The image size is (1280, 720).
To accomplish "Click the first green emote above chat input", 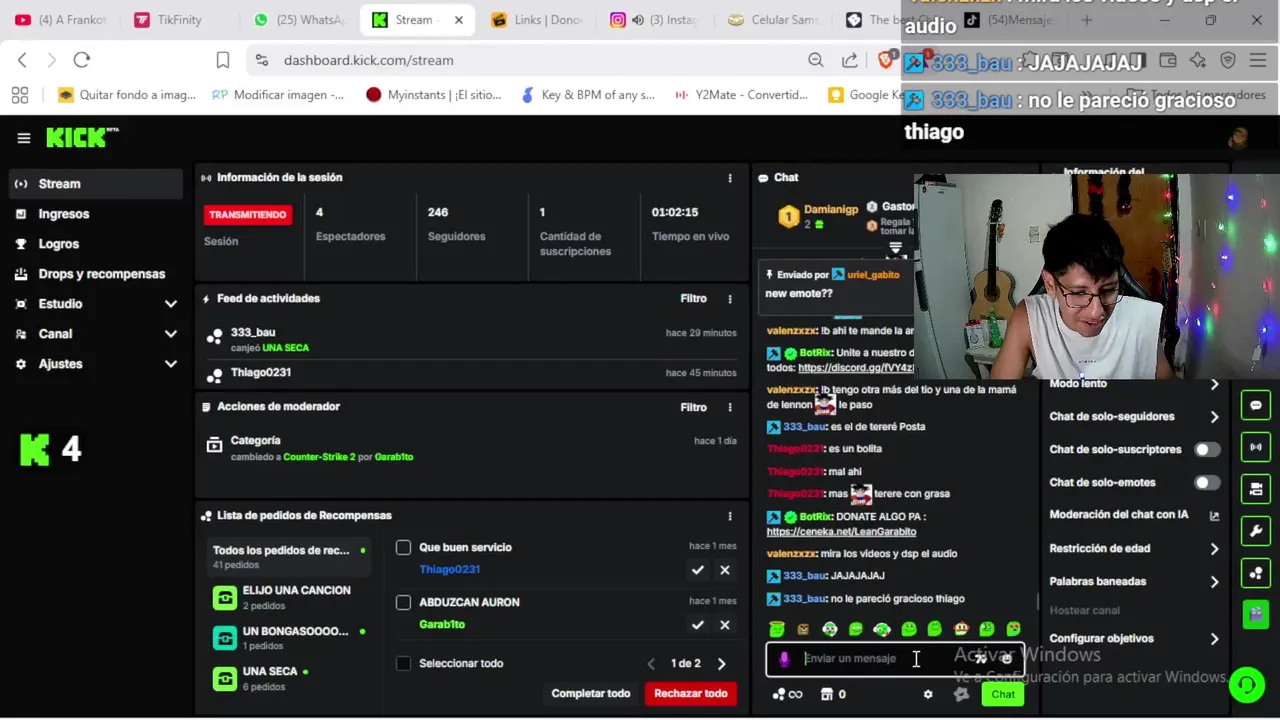I will point(777,629).
